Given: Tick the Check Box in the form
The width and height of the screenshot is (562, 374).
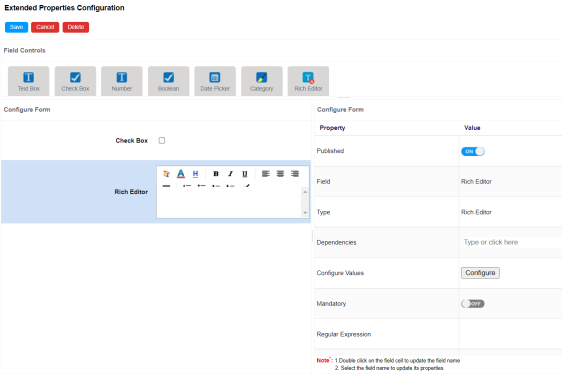Looking at the screenshot, I should point(162,141).
